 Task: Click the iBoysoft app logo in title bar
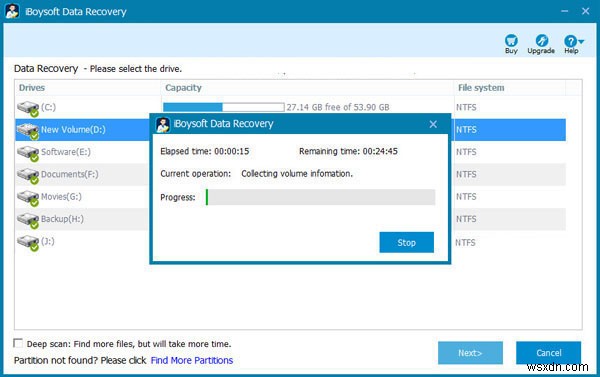point(12,11)
